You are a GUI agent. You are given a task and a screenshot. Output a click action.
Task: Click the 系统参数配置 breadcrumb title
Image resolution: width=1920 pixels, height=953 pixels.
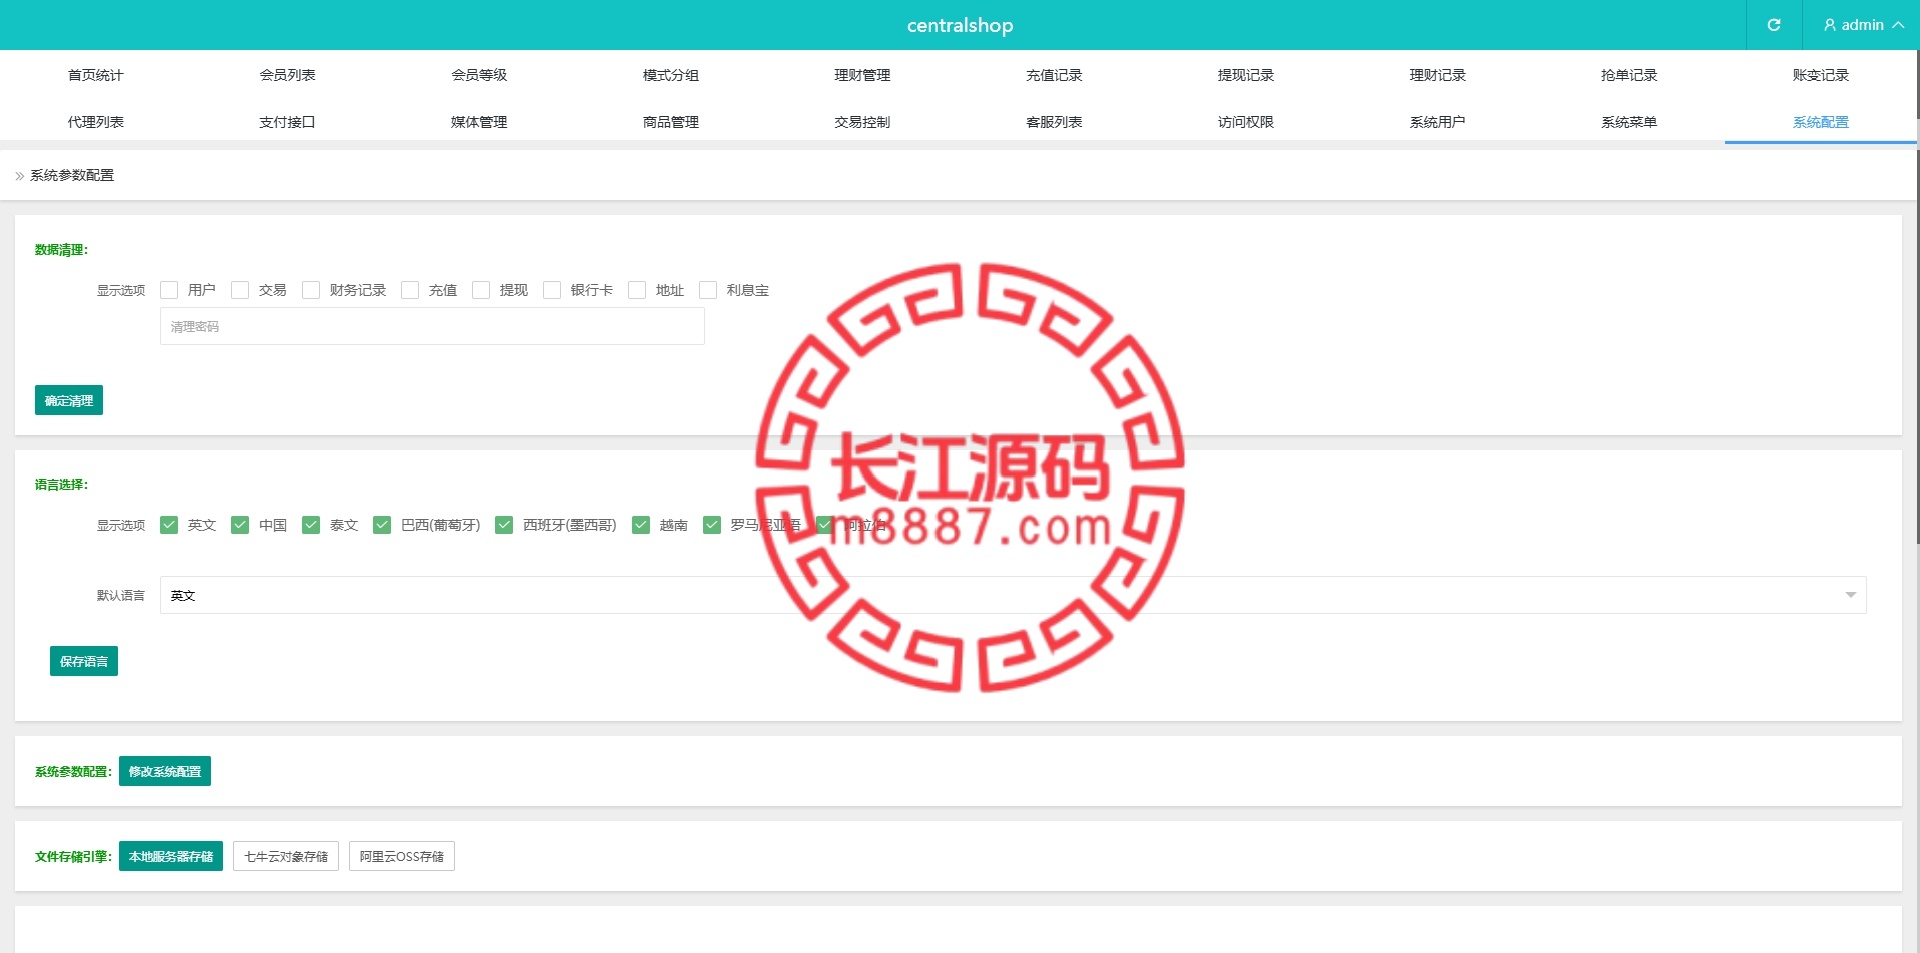pos(72,175)
